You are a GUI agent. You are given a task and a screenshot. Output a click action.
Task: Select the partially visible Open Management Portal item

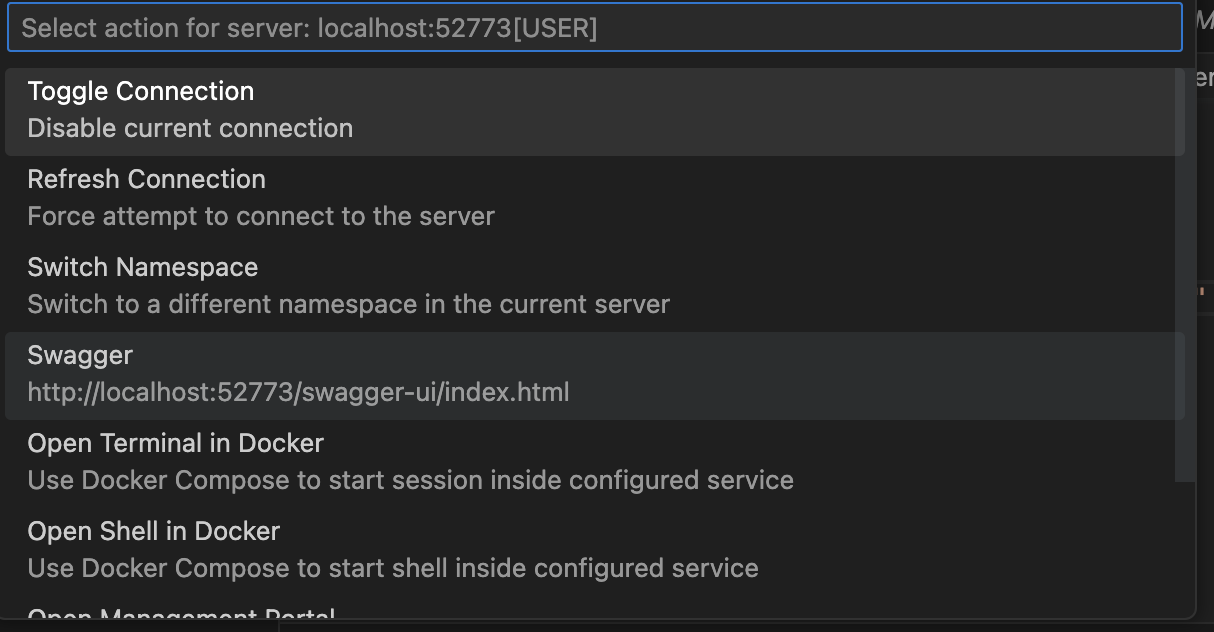(595, 610)
